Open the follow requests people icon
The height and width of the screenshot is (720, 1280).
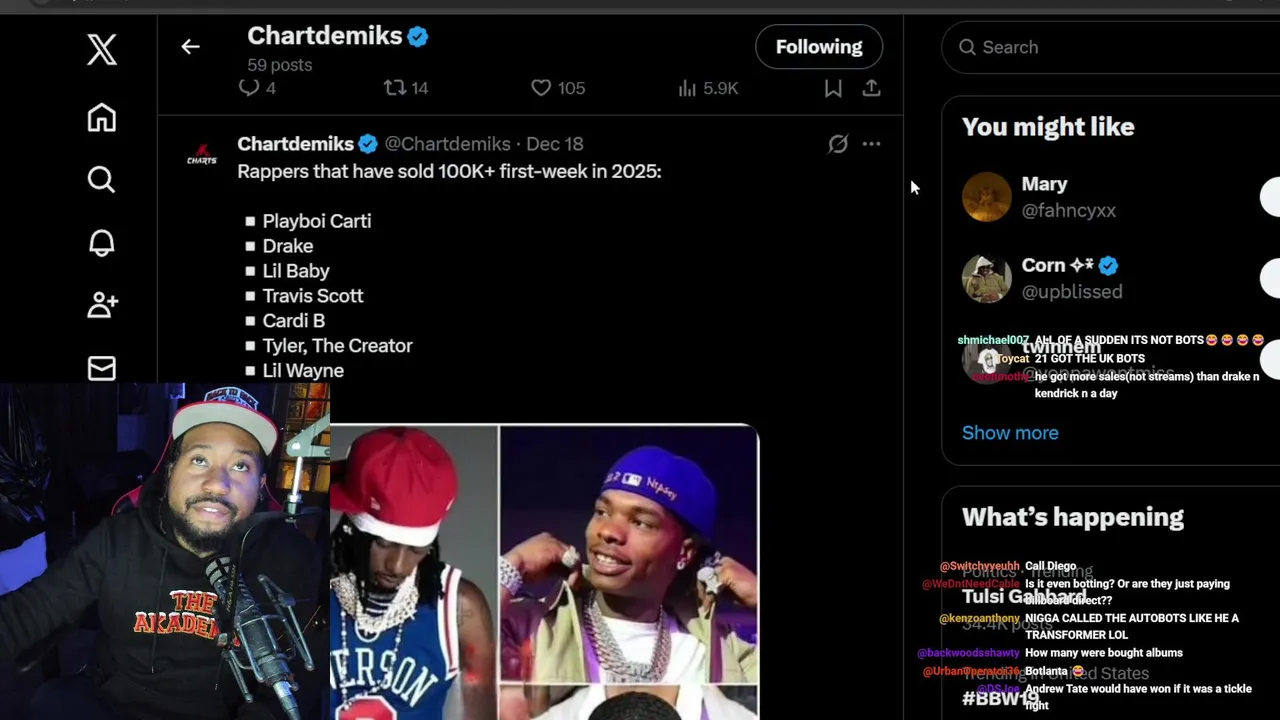pos(101,305)
